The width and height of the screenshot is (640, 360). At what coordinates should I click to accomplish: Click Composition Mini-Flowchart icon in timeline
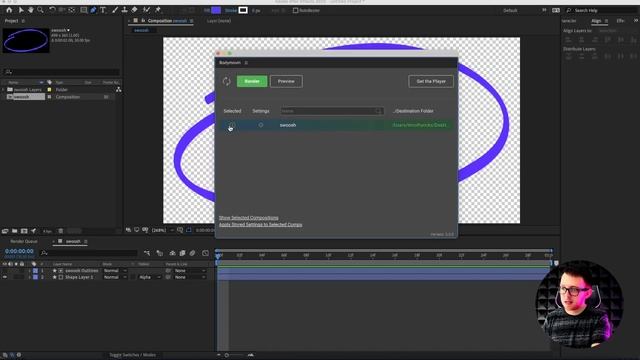coord(147,253)
